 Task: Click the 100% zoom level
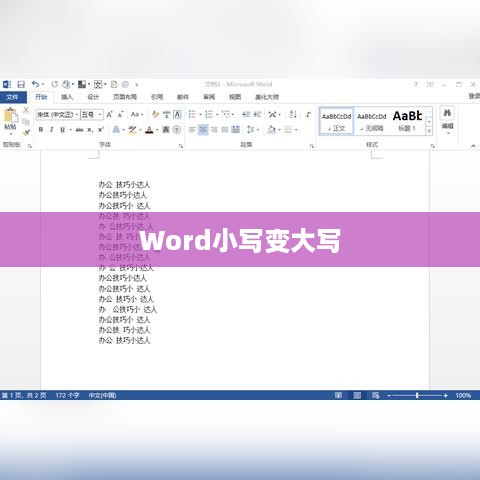point(463,395)
